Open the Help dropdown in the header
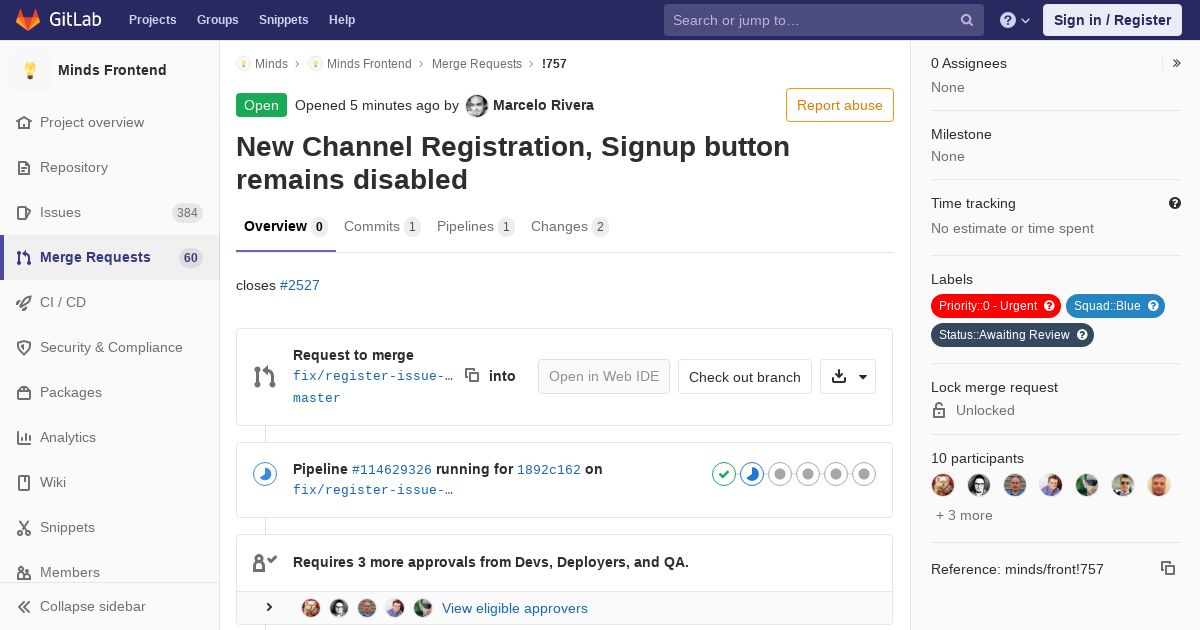The width and height of the screenshot is (1200, 630). (1015, 20)
